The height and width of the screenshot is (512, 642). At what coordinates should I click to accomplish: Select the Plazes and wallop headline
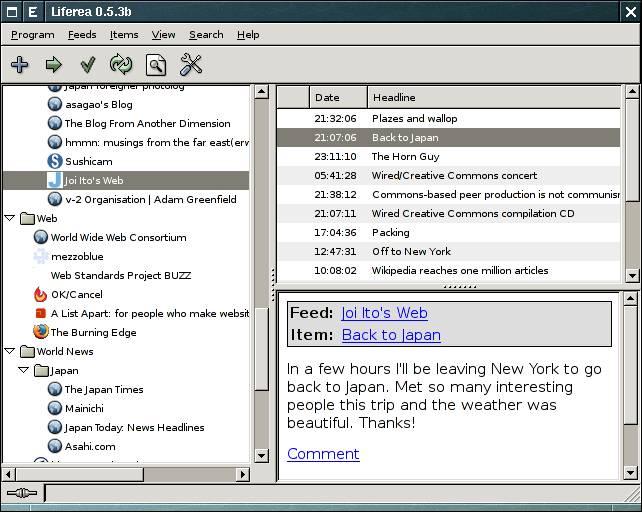click(448, 118)
